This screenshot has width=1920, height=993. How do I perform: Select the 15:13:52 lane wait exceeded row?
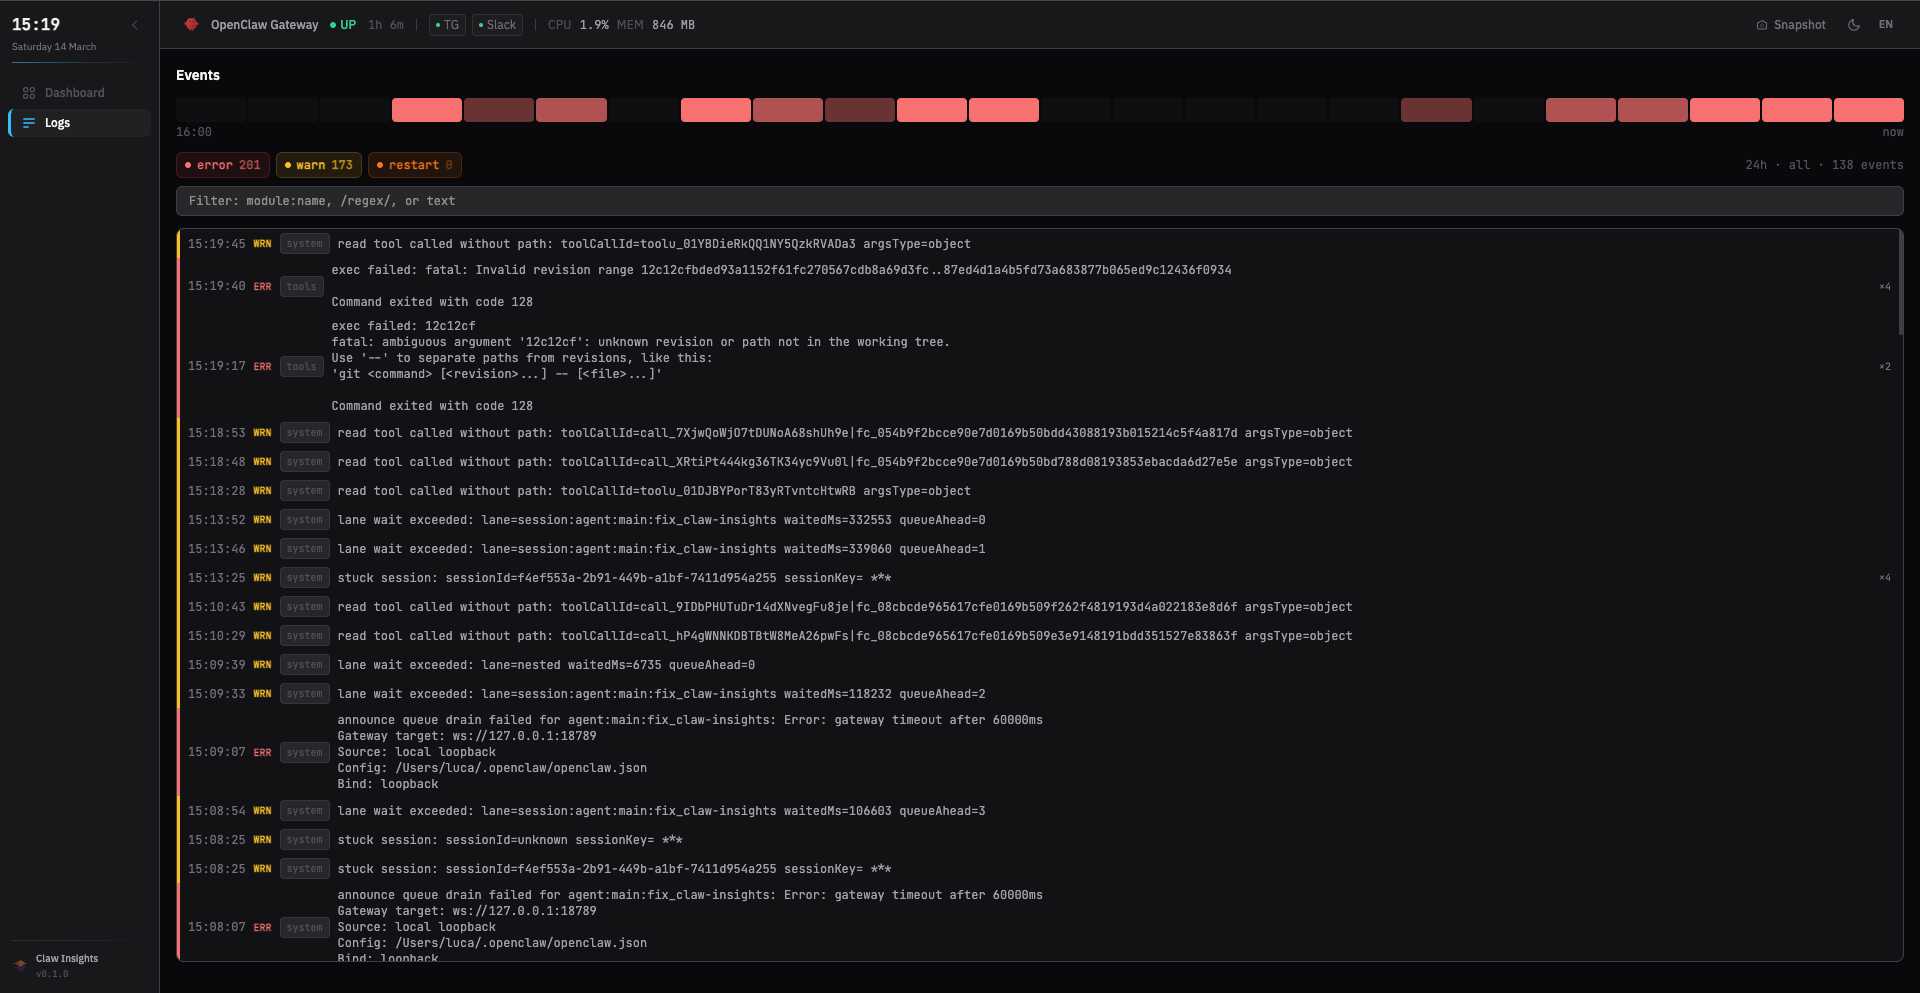(1039, 520)
